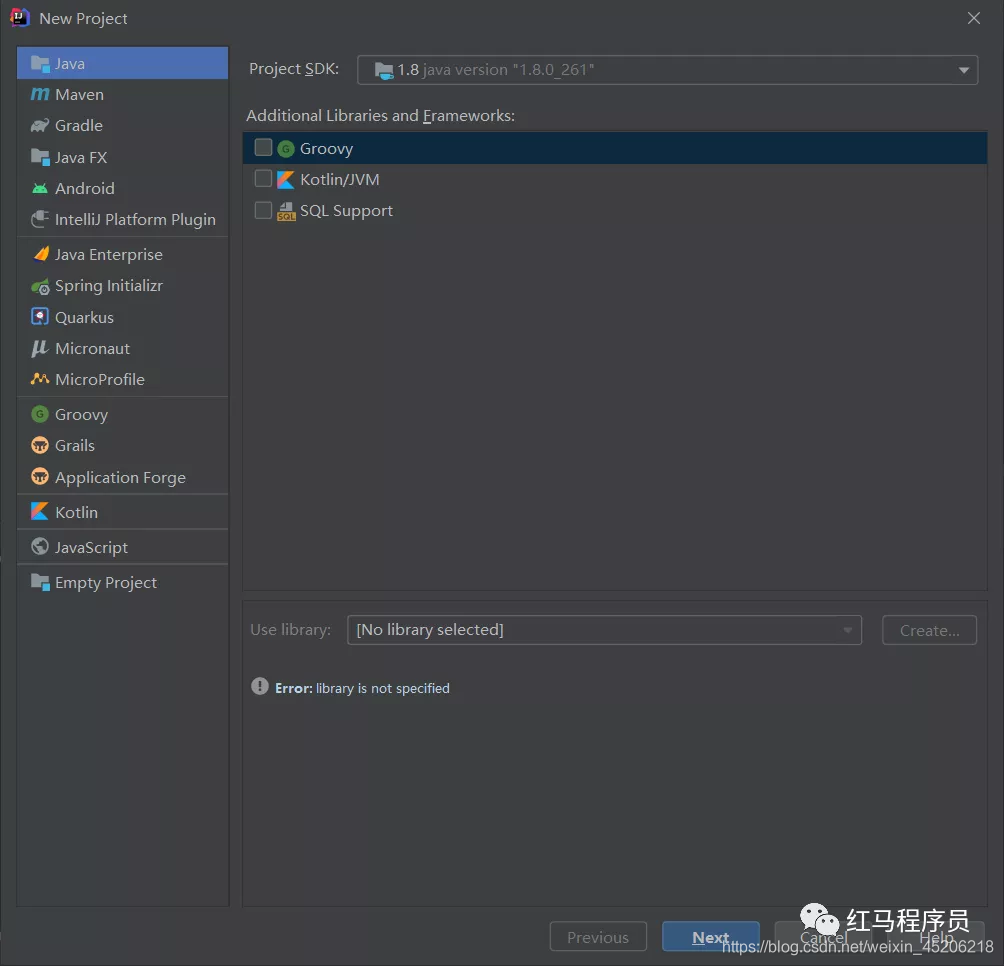
Task: Choose Maven project type
Action: [x=122, y=95]
